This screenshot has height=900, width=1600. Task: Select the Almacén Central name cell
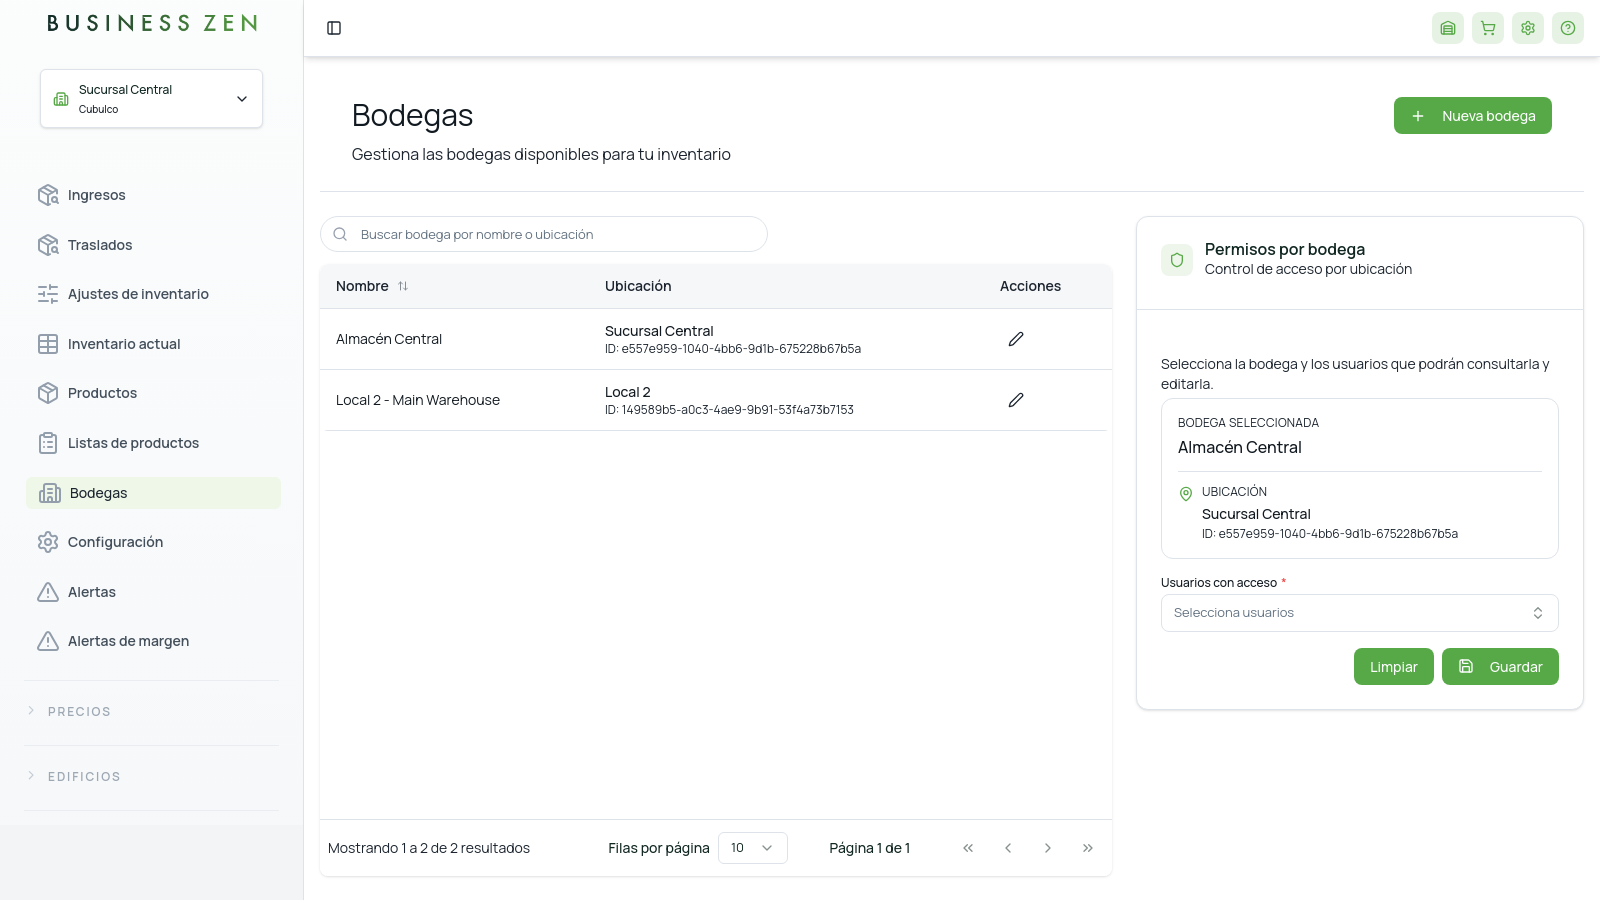(x=389, y=339)
